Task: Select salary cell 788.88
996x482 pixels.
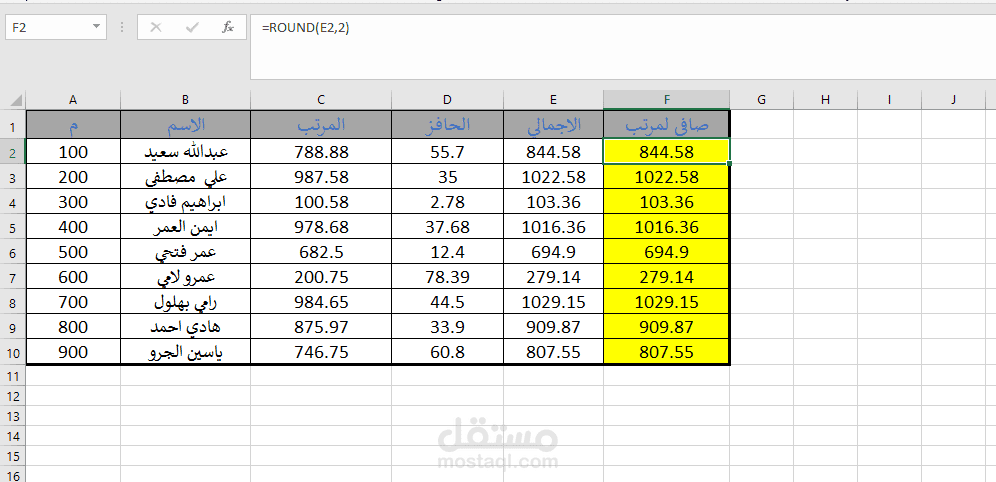Action: click(321, 152)
